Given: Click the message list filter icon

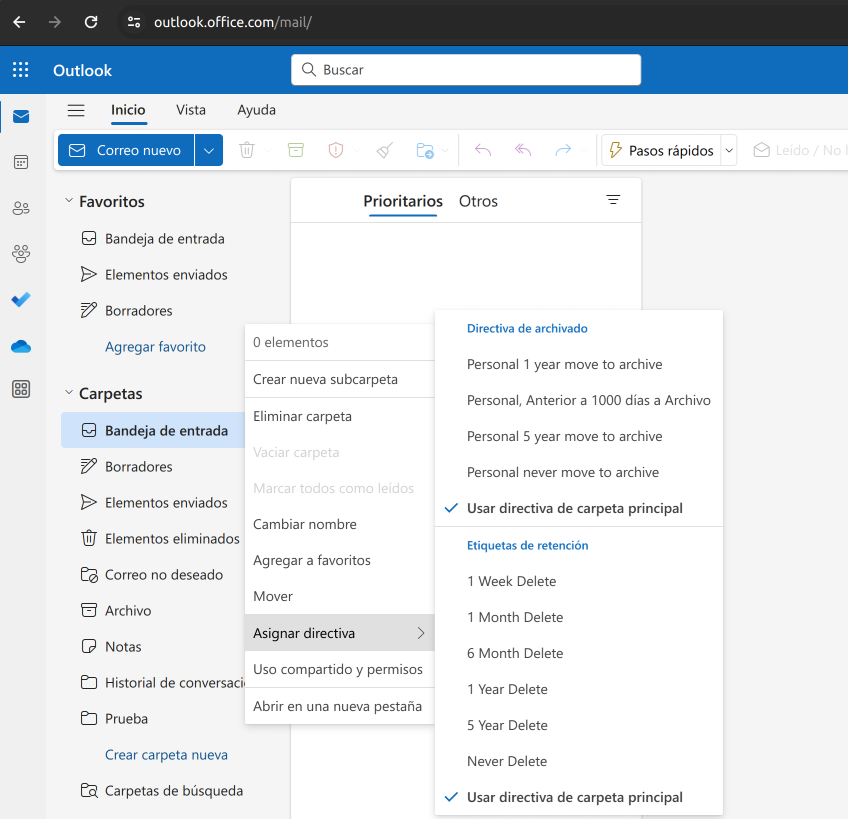Looking at the screenshot, I should click(613, 200).
